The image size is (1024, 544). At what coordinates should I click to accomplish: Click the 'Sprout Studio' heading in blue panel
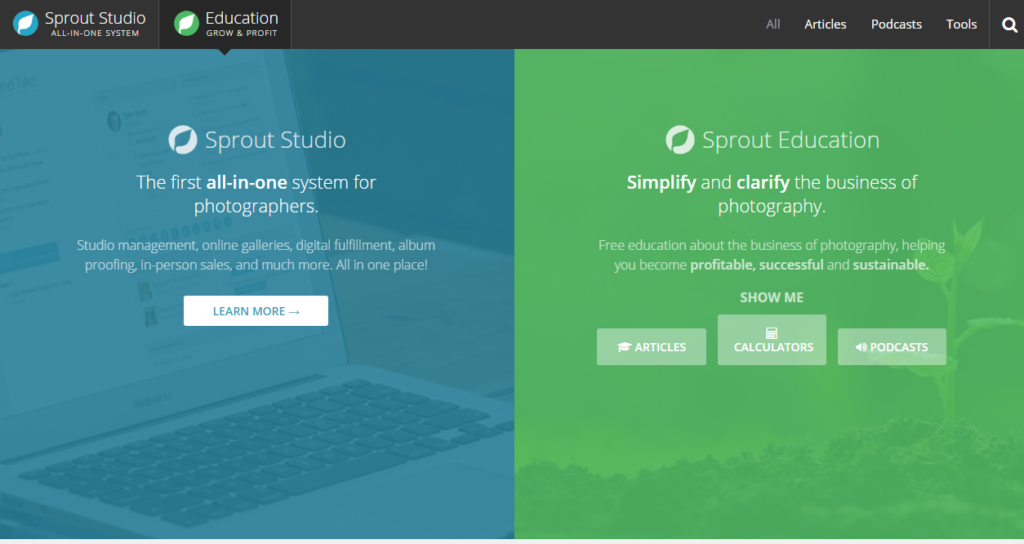(275, 140)
